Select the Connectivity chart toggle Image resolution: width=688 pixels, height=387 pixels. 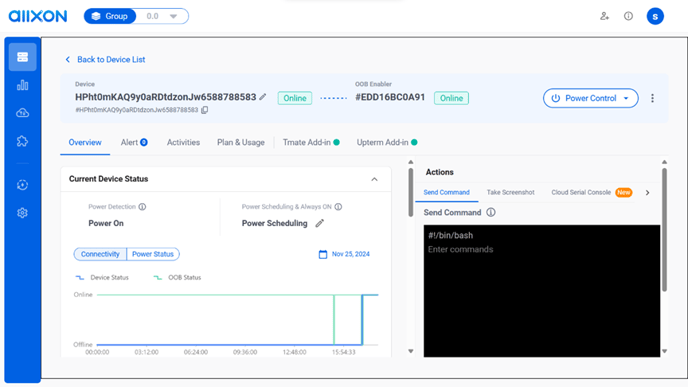tap(100, 254)
